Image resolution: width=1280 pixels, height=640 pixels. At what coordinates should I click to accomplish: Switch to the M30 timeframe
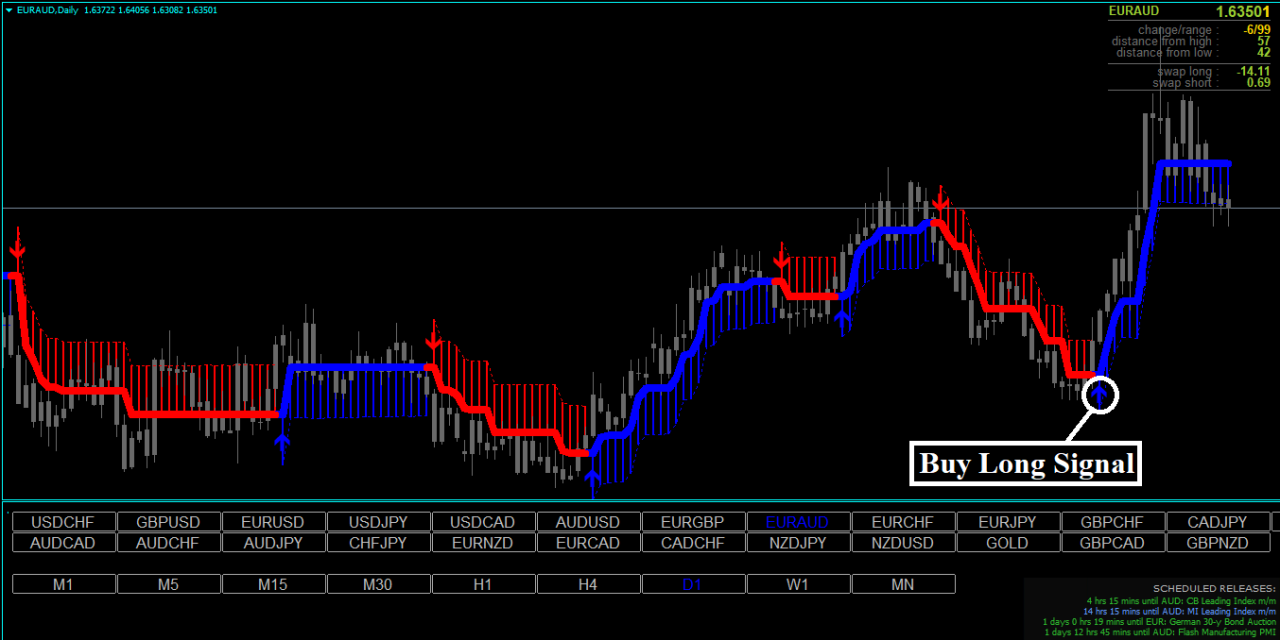click(378, 584)
